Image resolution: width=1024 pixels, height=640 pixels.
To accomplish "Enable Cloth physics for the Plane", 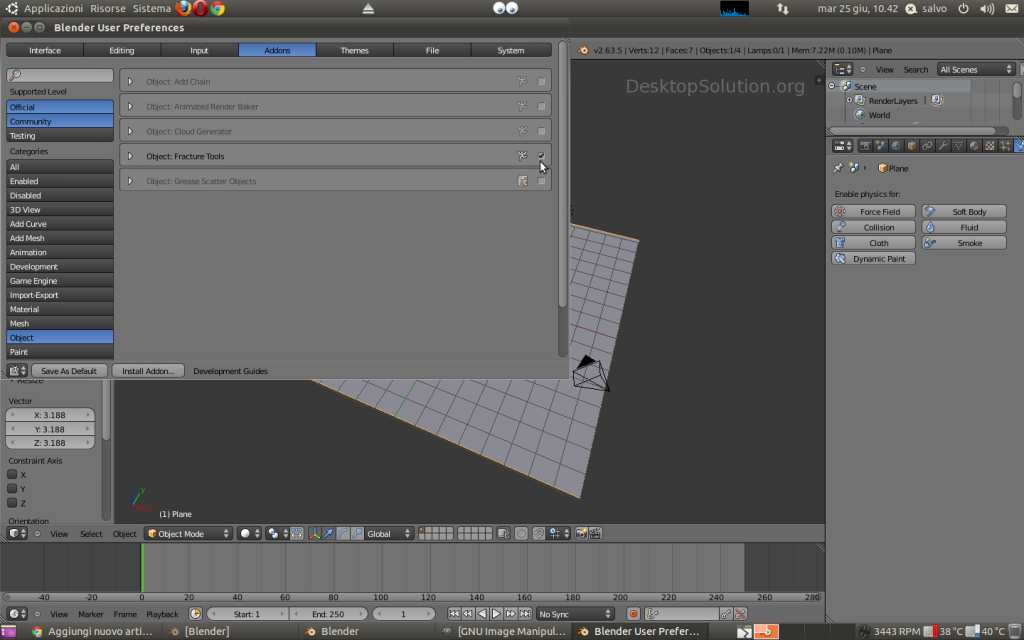I will click(x=873, y=243).
